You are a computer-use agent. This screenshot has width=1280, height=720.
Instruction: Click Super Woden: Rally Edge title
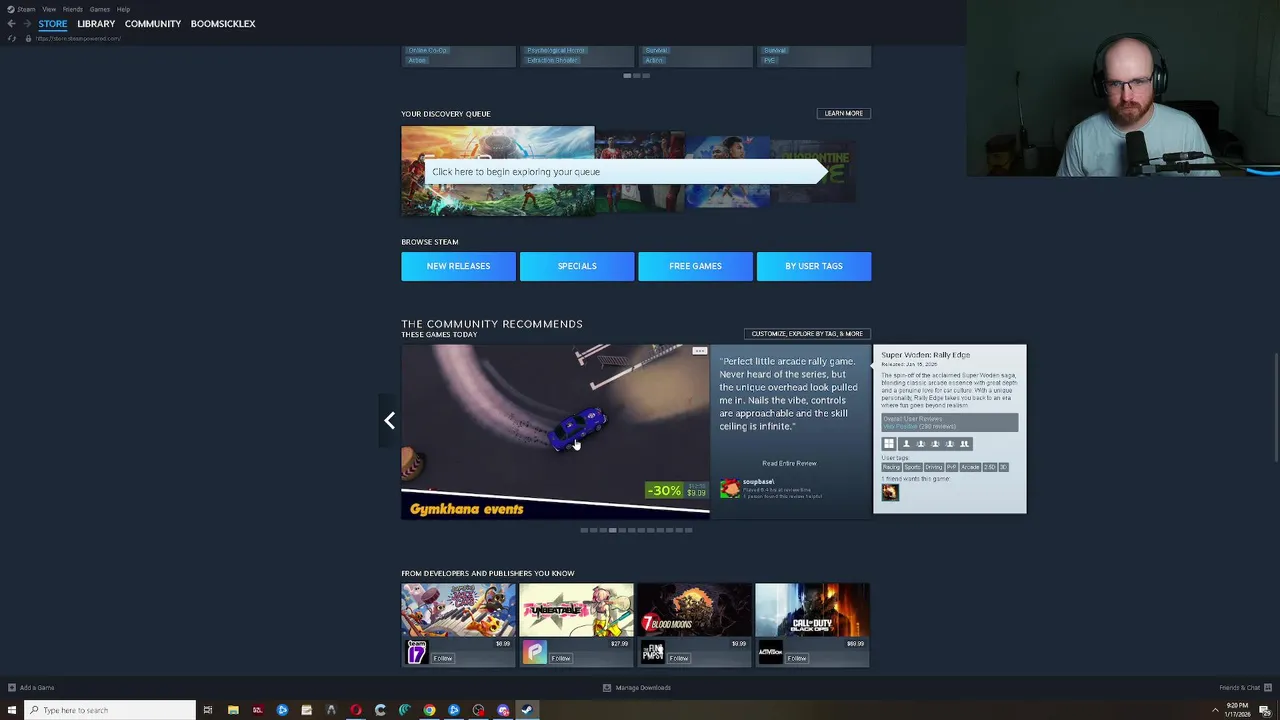925,355
